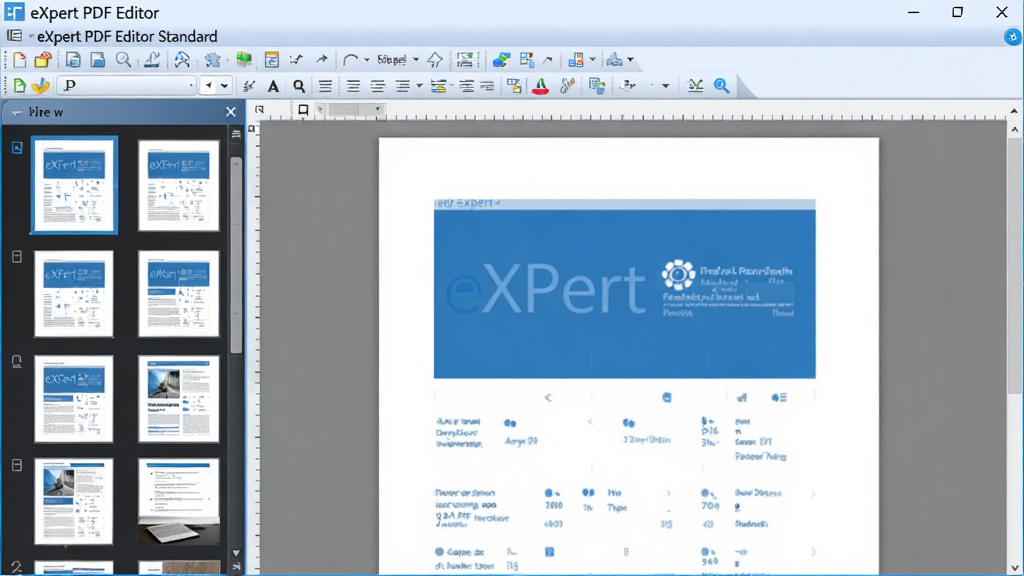Open the font name combo box showing P
Viewport: 1024px width, 576px height.
(127, 86)
